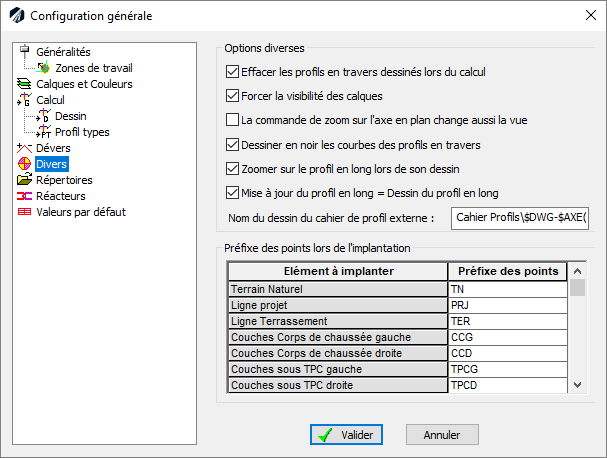
Task: Select the Dessin tree item
Action: tap(70, 116)
